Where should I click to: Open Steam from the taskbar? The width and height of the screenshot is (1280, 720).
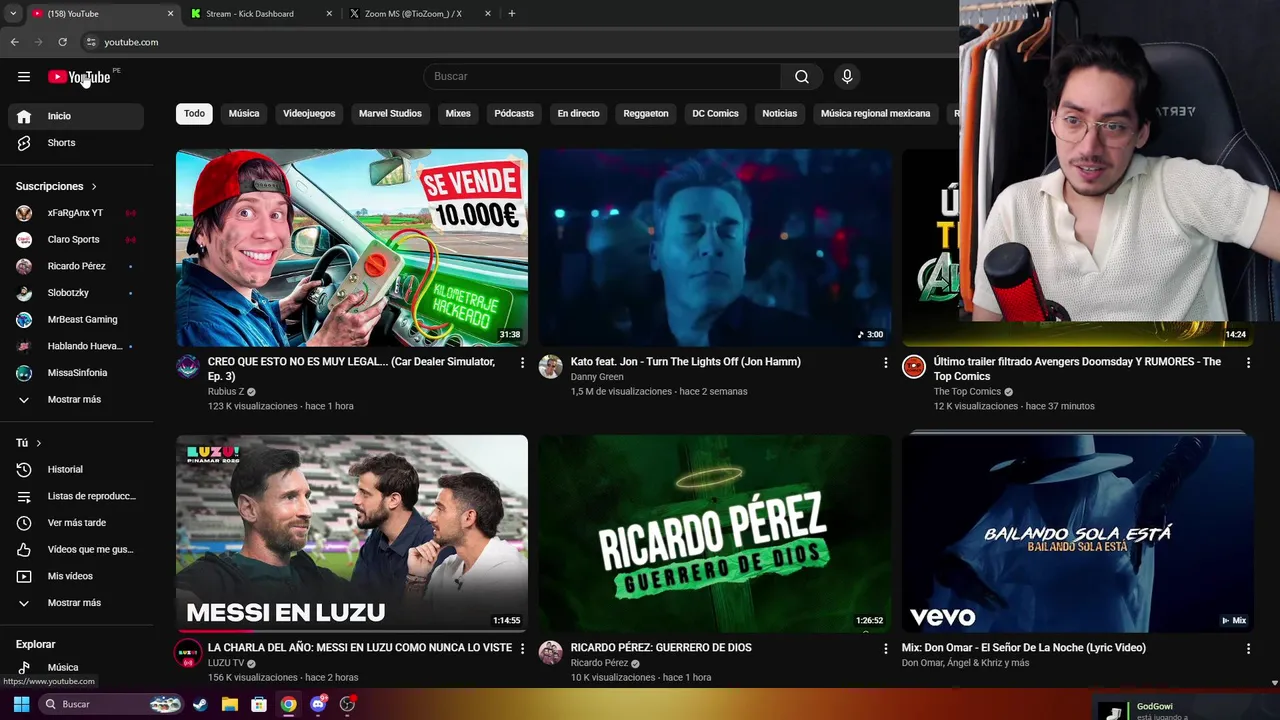(200, 704)
